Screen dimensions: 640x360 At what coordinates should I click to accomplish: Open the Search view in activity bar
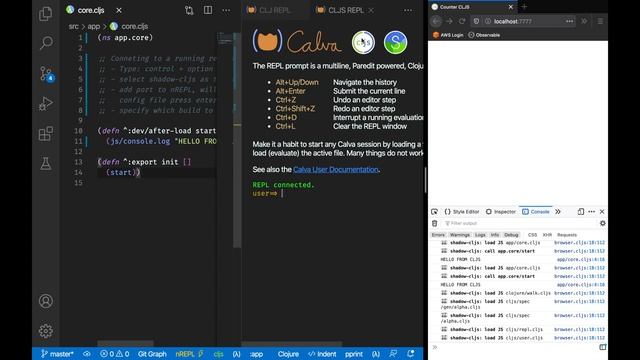click(46, 42)
